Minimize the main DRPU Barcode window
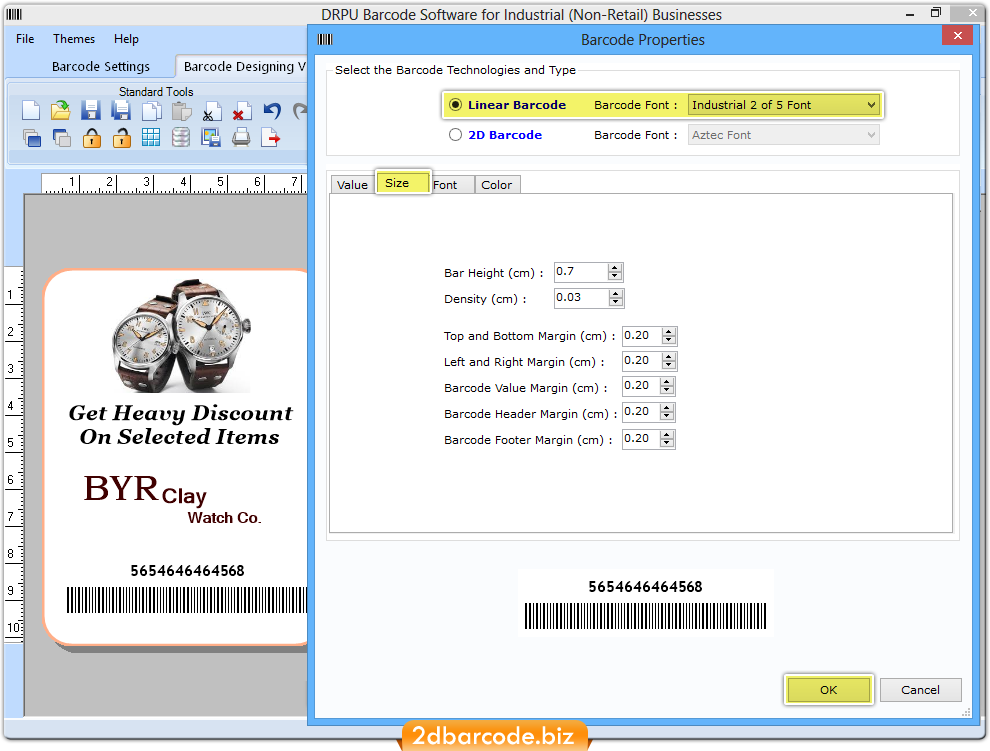 click(910, 14)
